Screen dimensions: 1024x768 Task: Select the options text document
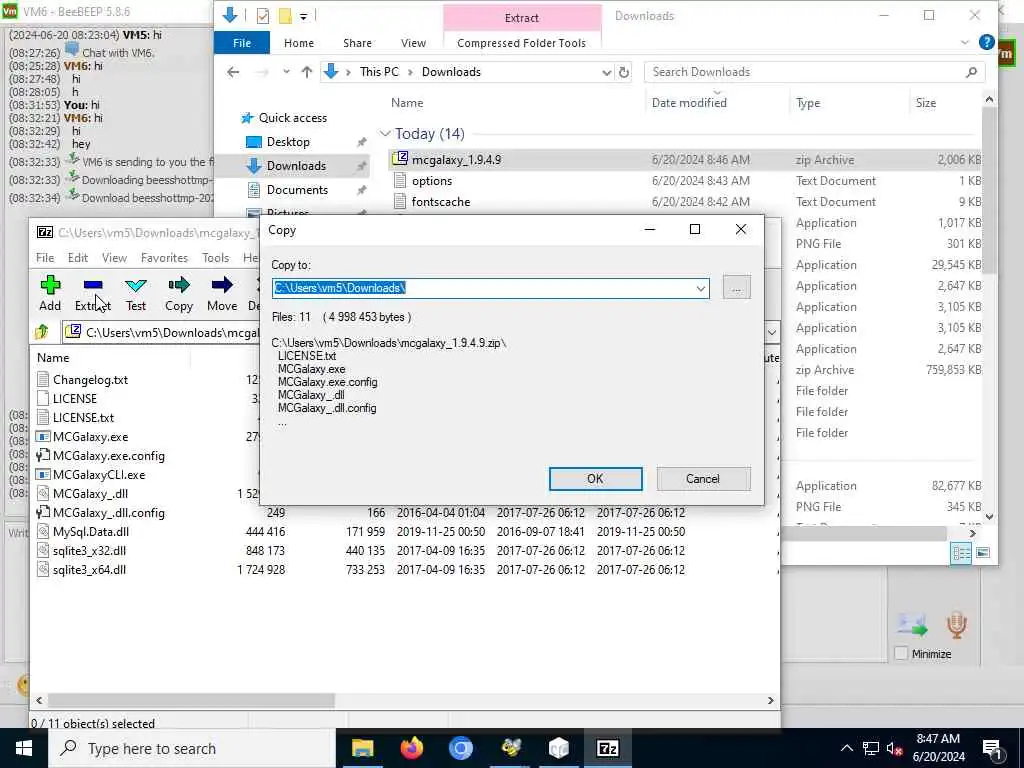pyautogui.click(x=432, y=181)
